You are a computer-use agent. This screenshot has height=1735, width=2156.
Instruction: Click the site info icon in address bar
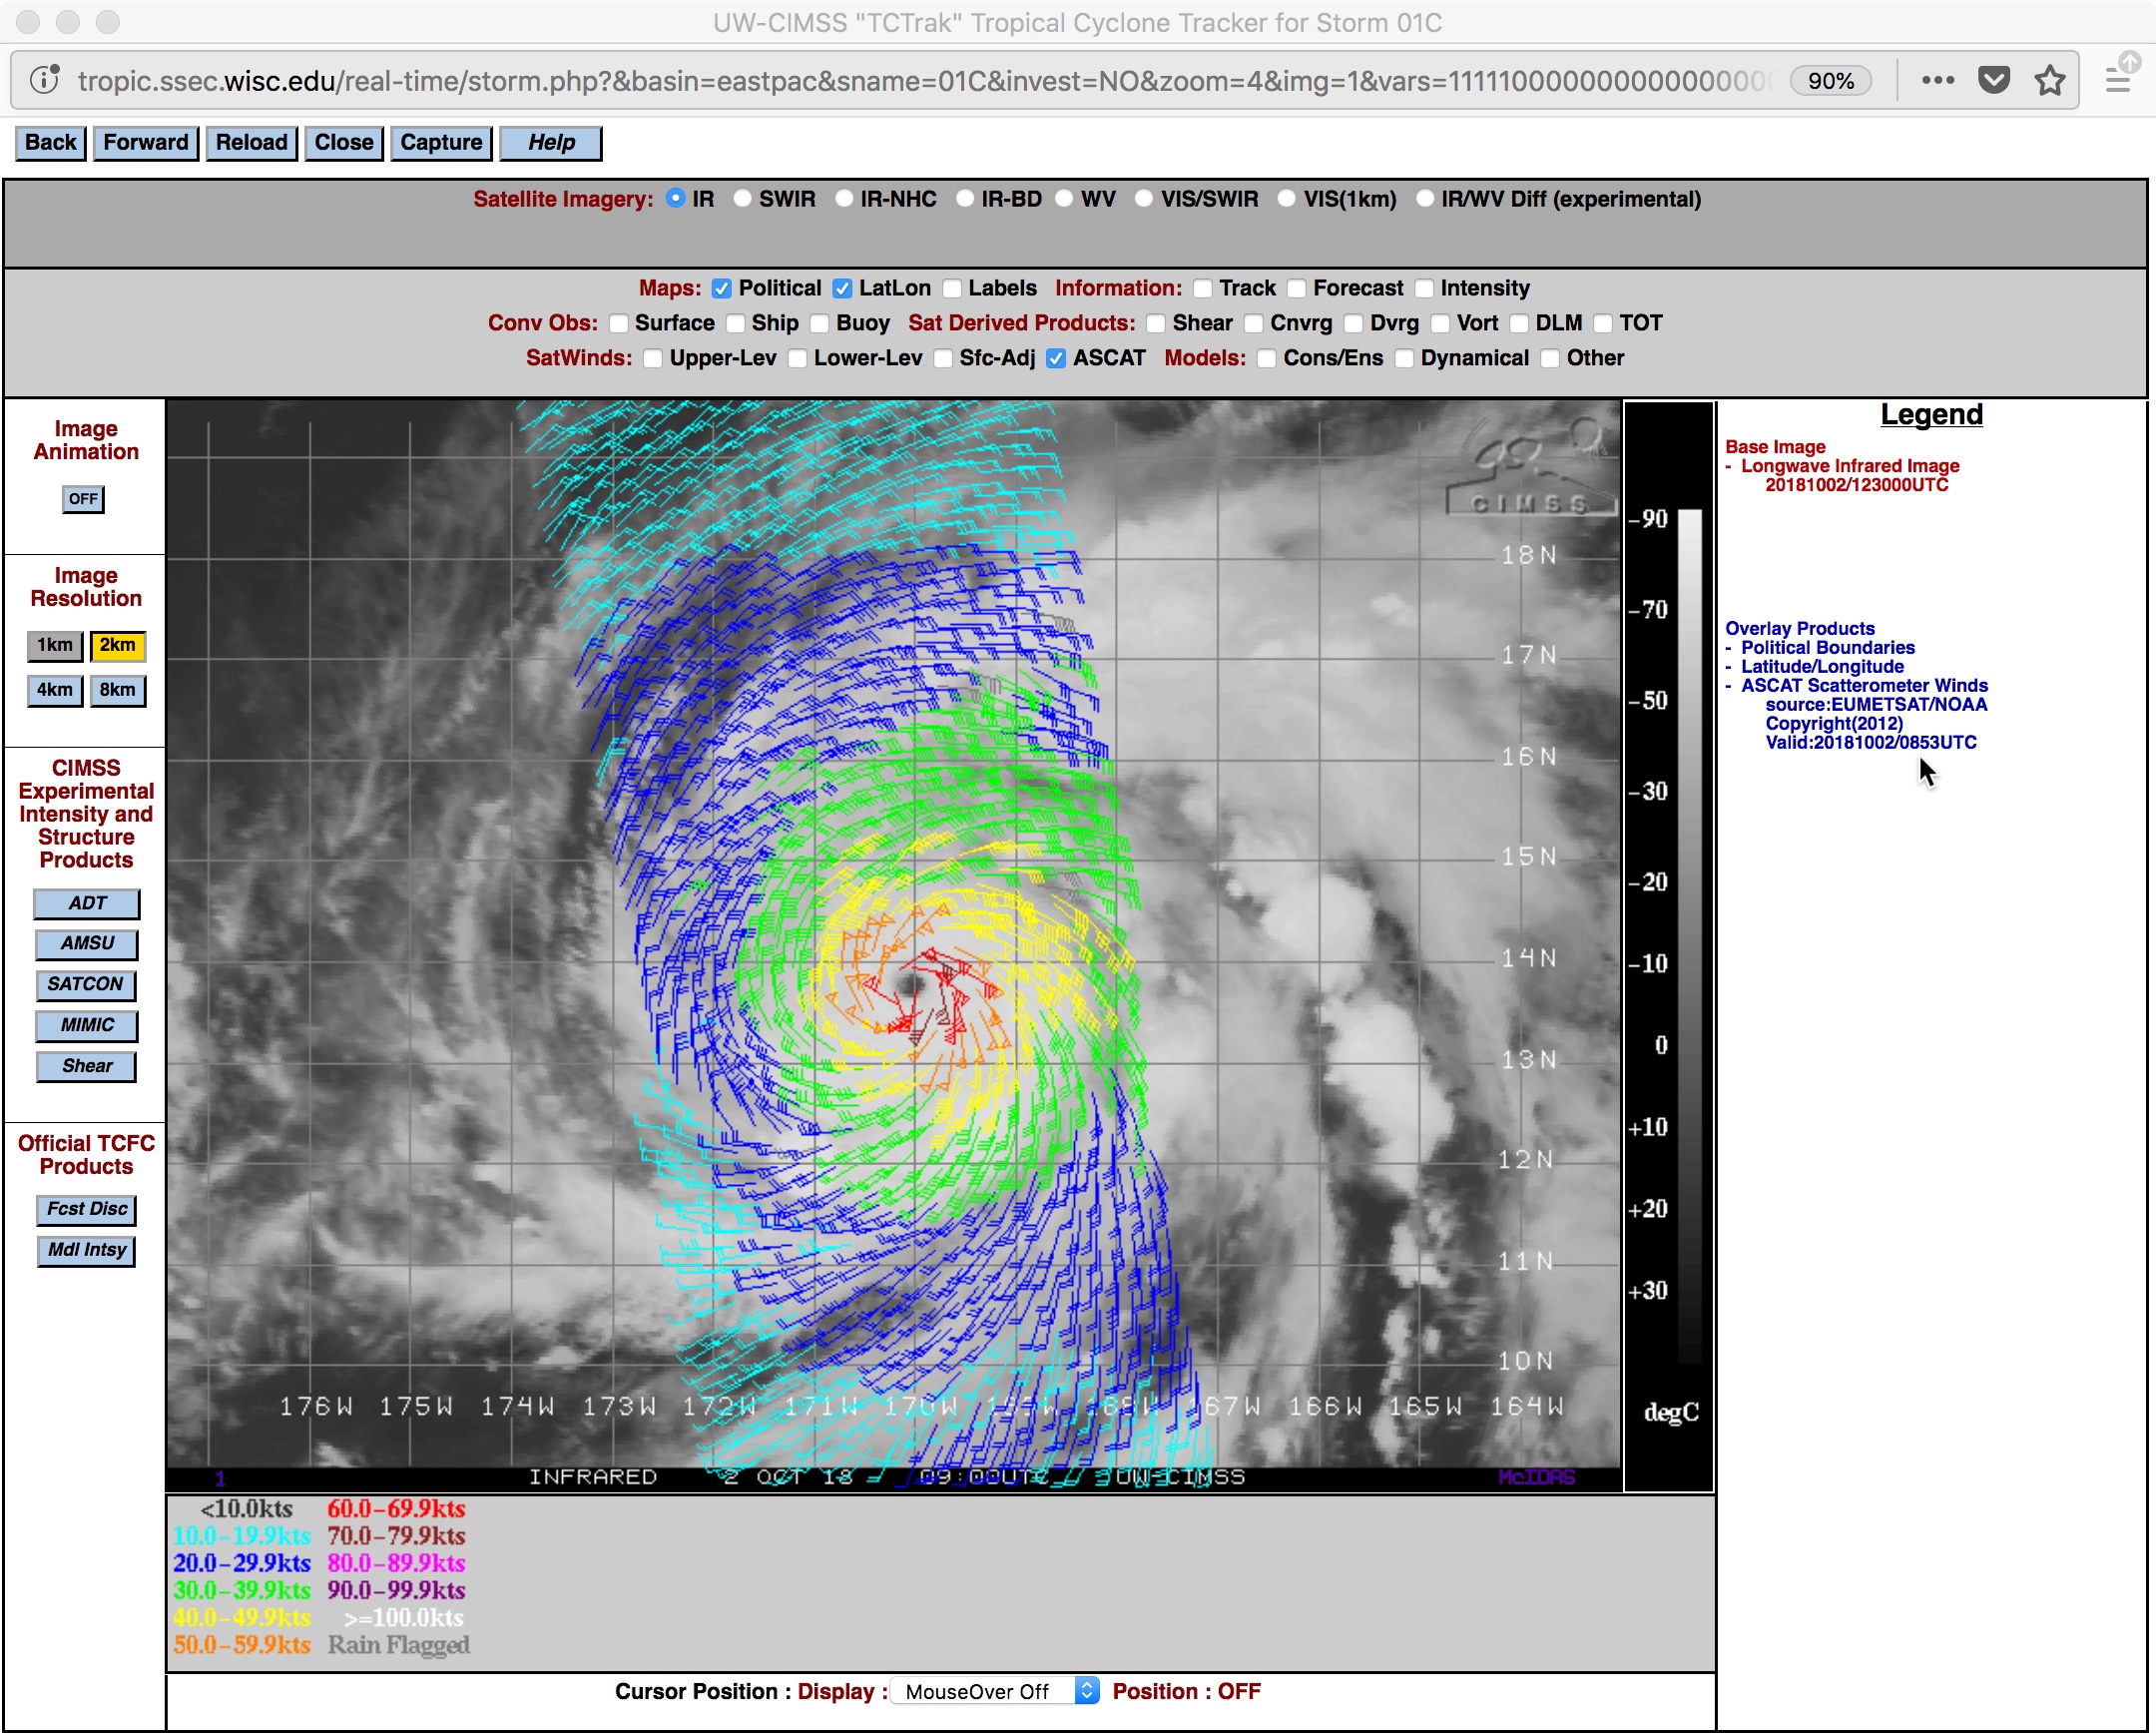pyautogui.click(x=44, y=79)
